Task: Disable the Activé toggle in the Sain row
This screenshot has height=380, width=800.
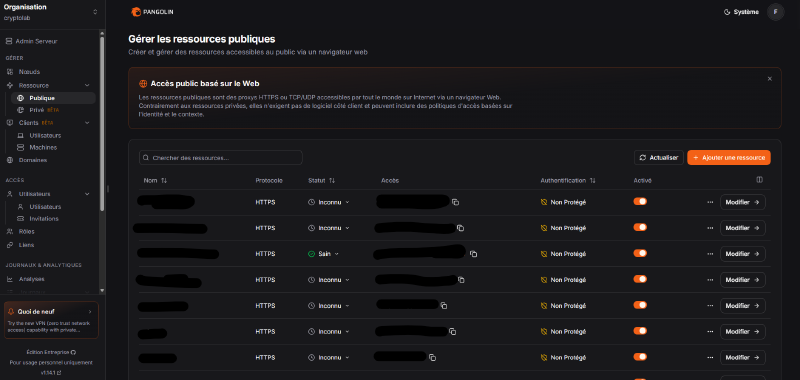Action: point(640,254)
